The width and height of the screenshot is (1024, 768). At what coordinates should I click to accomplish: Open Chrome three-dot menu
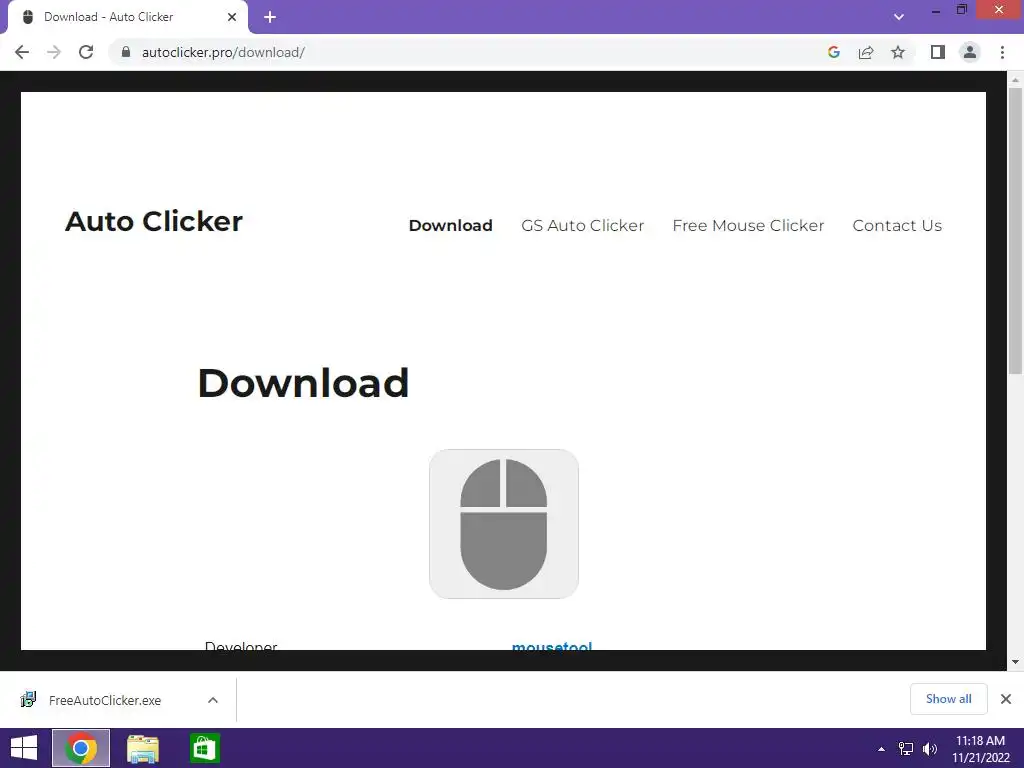tap(1002, 52)
